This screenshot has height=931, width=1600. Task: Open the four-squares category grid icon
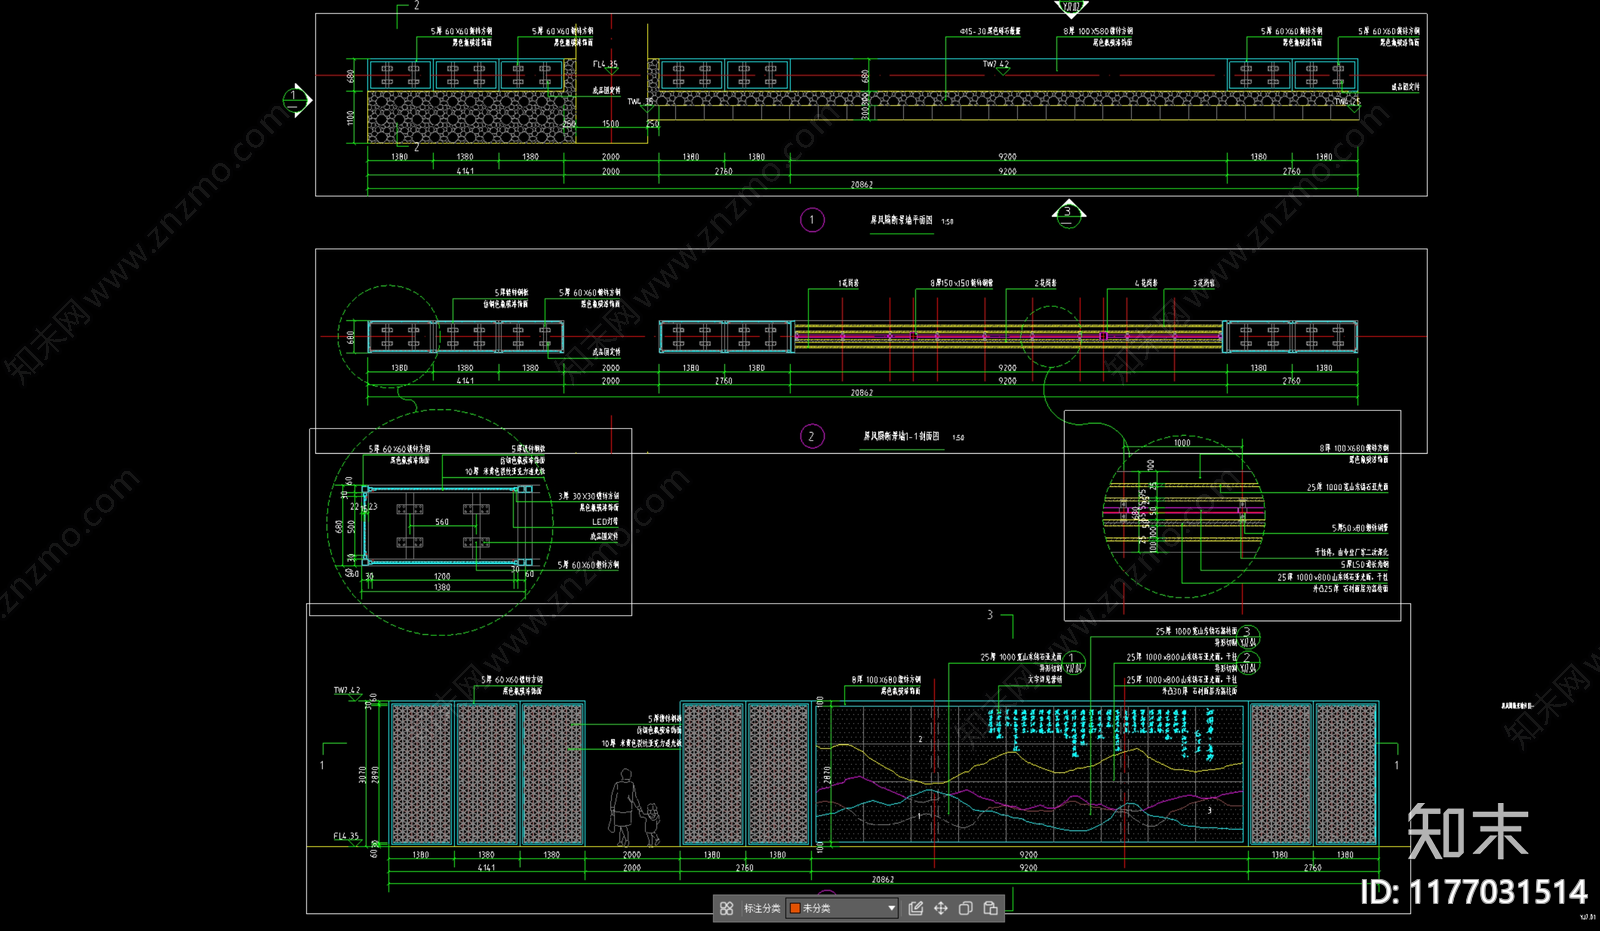727,908
